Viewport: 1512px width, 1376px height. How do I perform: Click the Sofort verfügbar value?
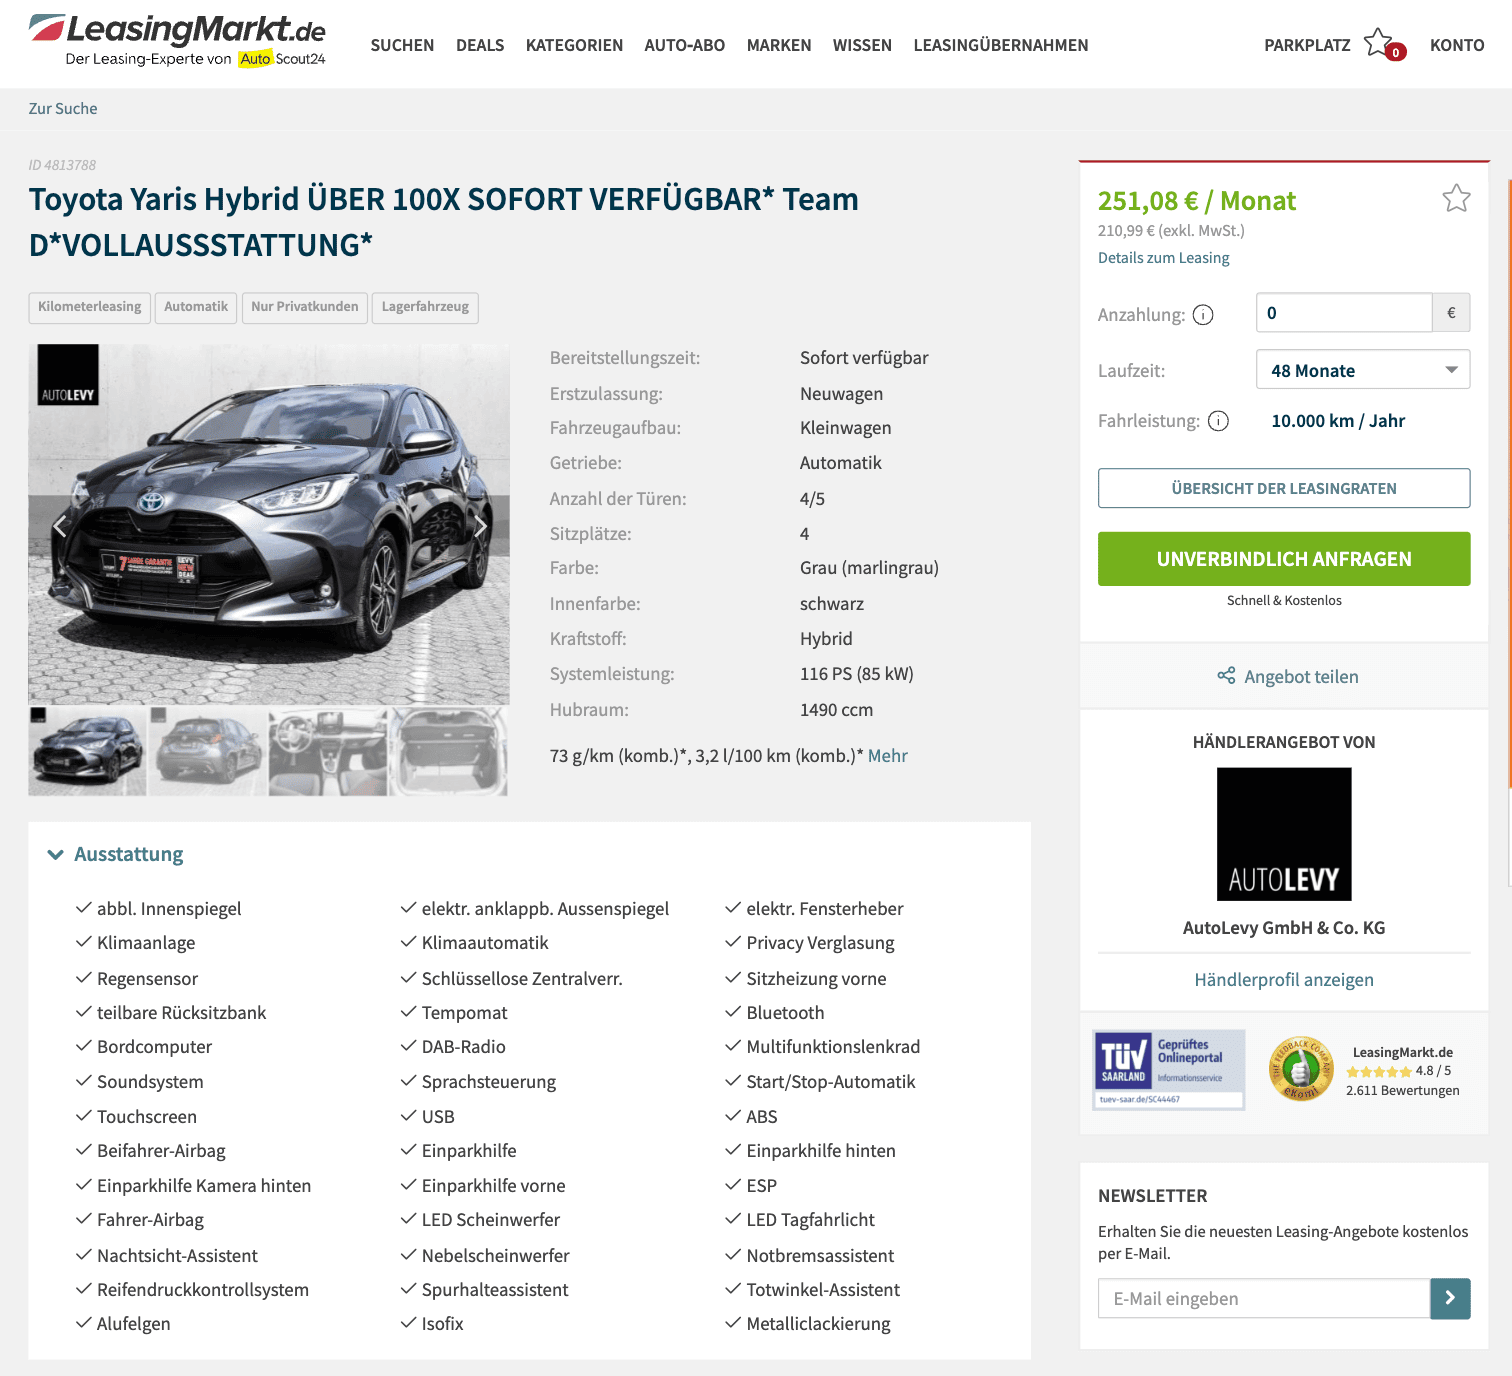tap(864, 358)
